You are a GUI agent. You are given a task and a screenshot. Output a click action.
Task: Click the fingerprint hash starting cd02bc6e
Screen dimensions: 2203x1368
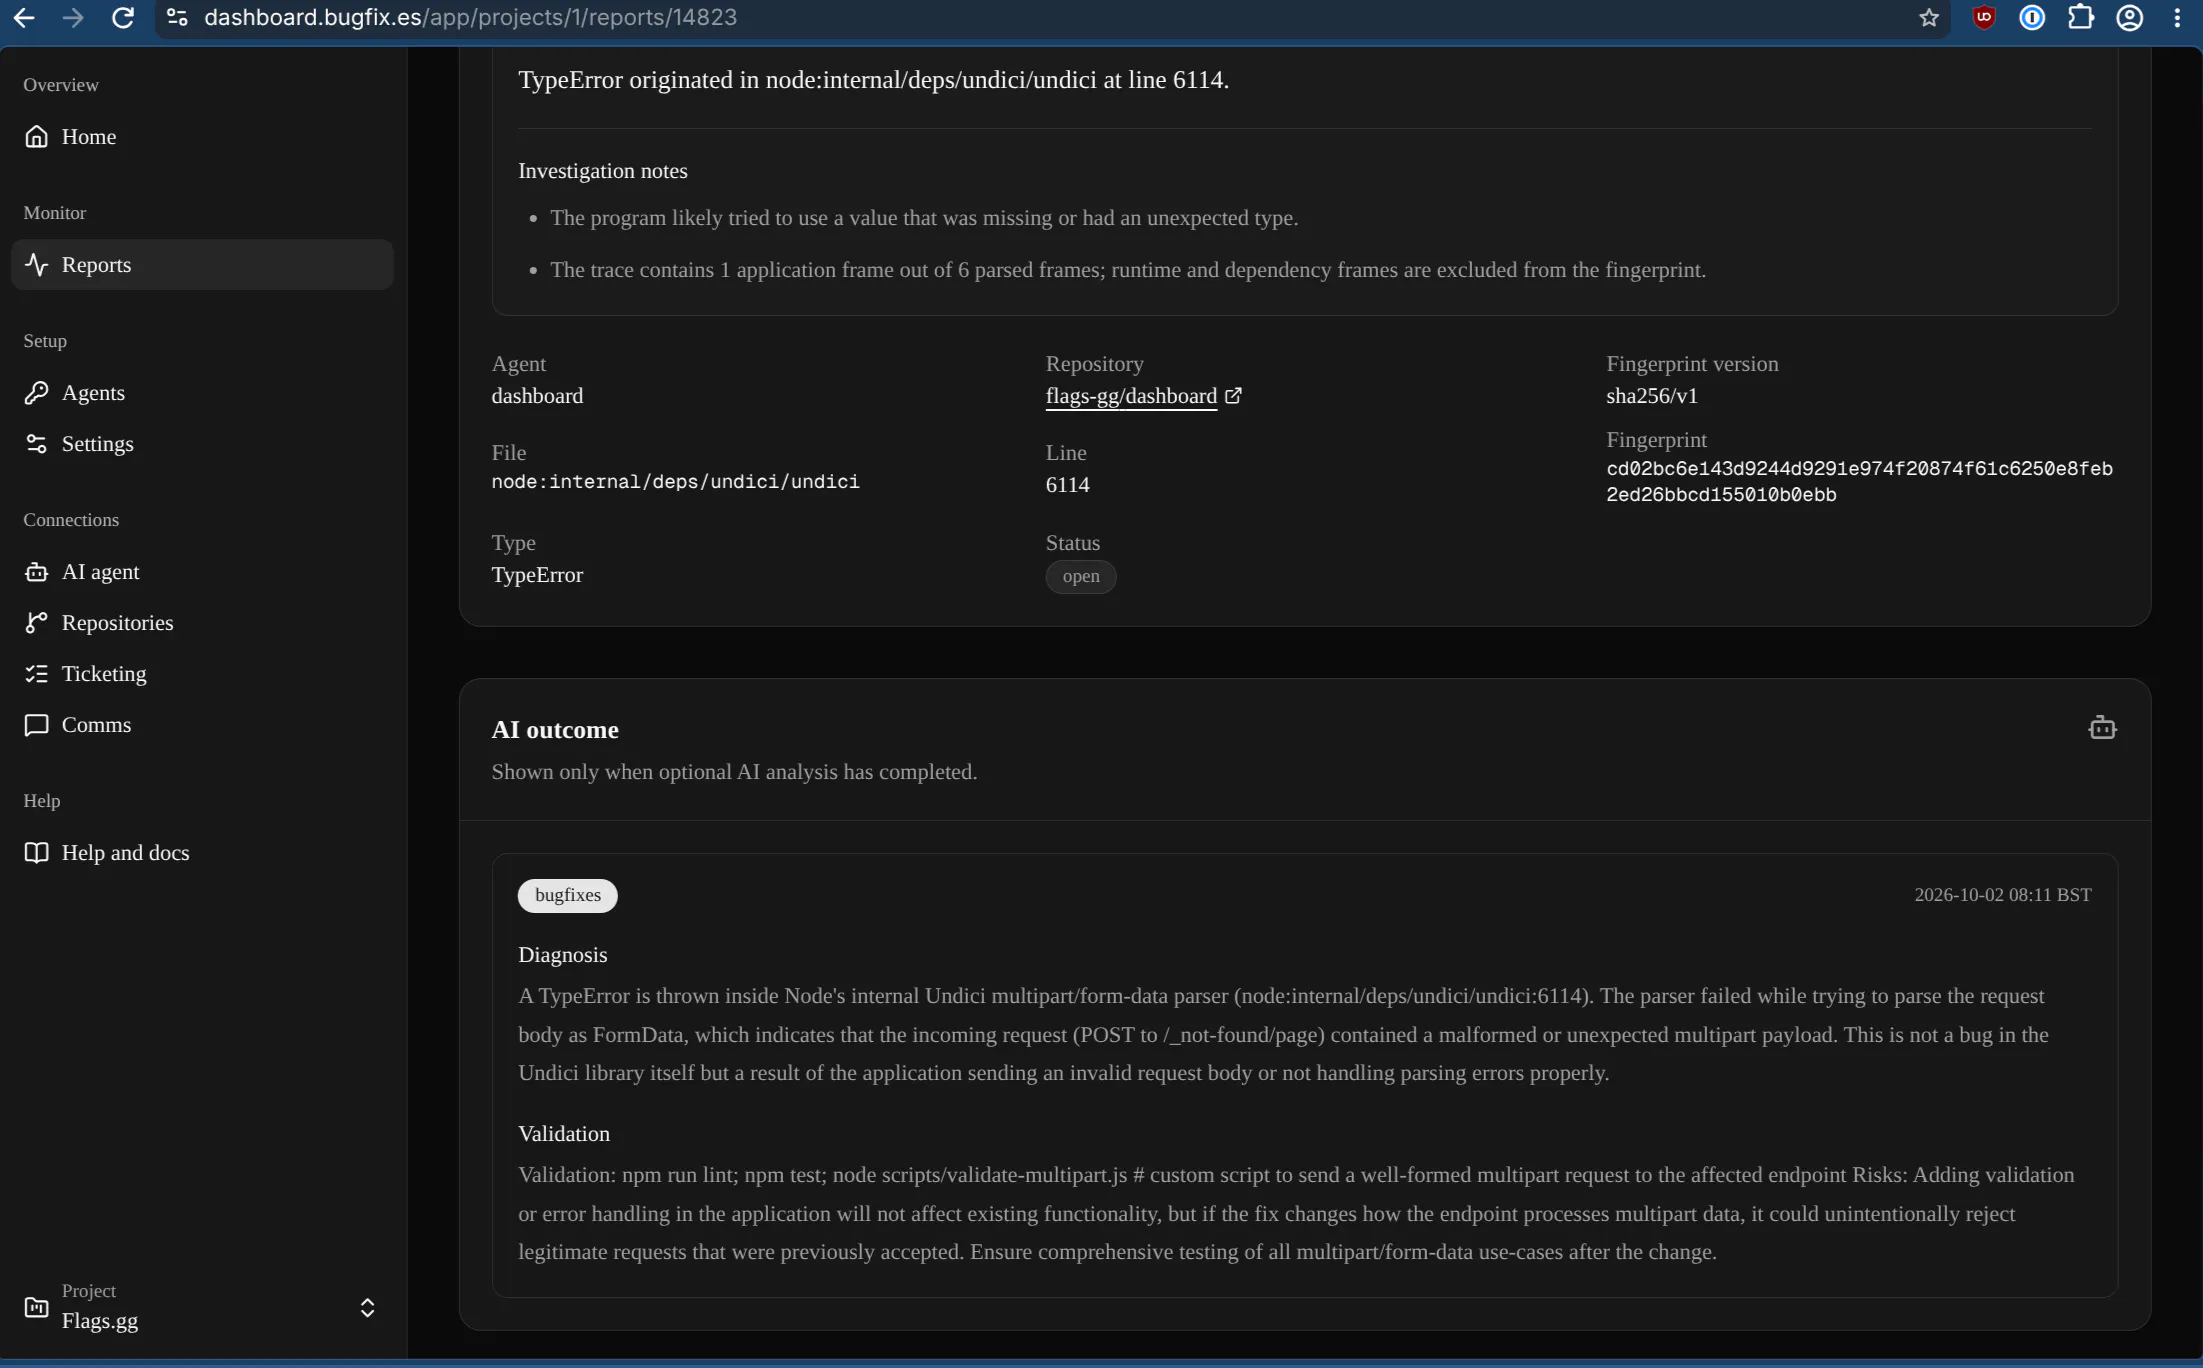point(1859,481)
